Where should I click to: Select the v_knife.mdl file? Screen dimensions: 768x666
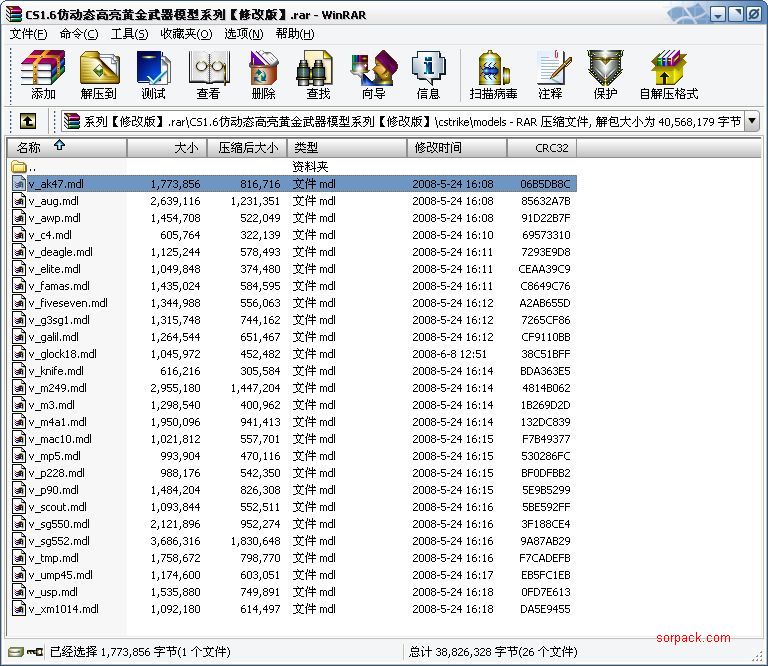tap(56, 371)
